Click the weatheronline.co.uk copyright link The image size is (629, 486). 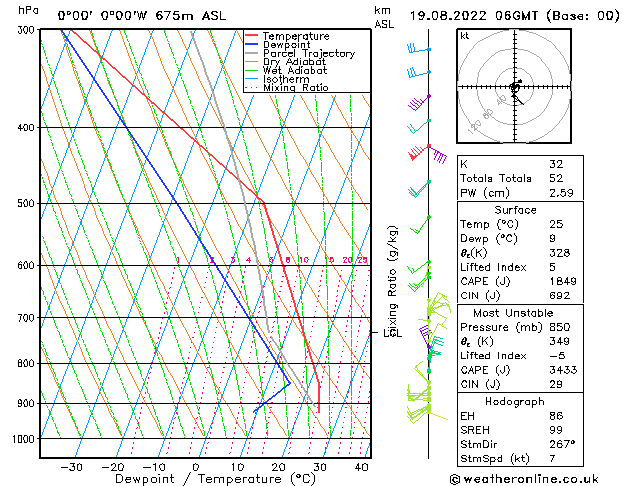click(524, 479)
